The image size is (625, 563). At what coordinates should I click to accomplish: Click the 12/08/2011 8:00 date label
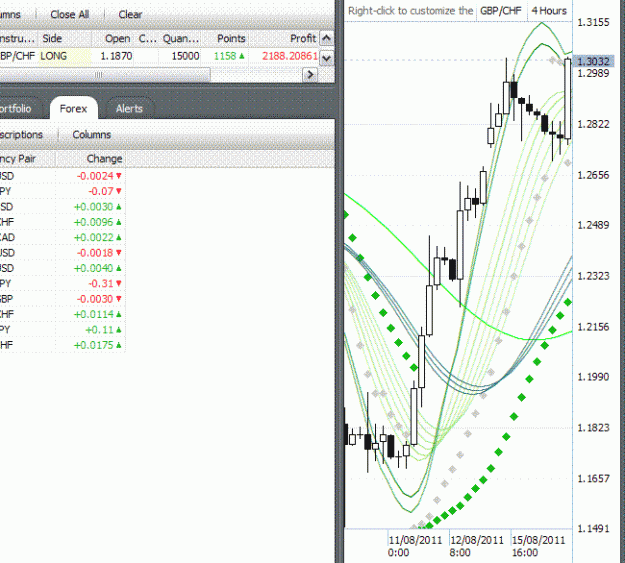[x=477, y=546]
